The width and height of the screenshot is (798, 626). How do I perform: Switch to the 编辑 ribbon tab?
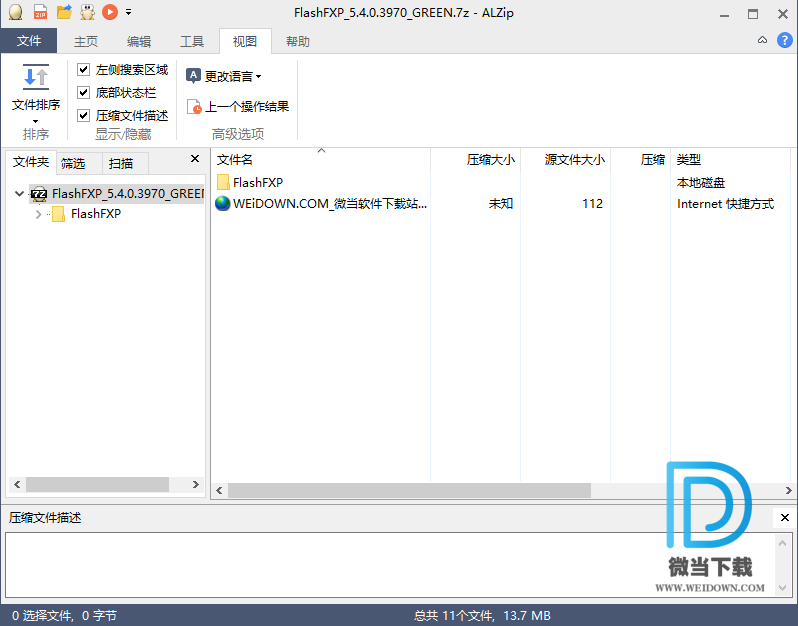coord(139,41)
